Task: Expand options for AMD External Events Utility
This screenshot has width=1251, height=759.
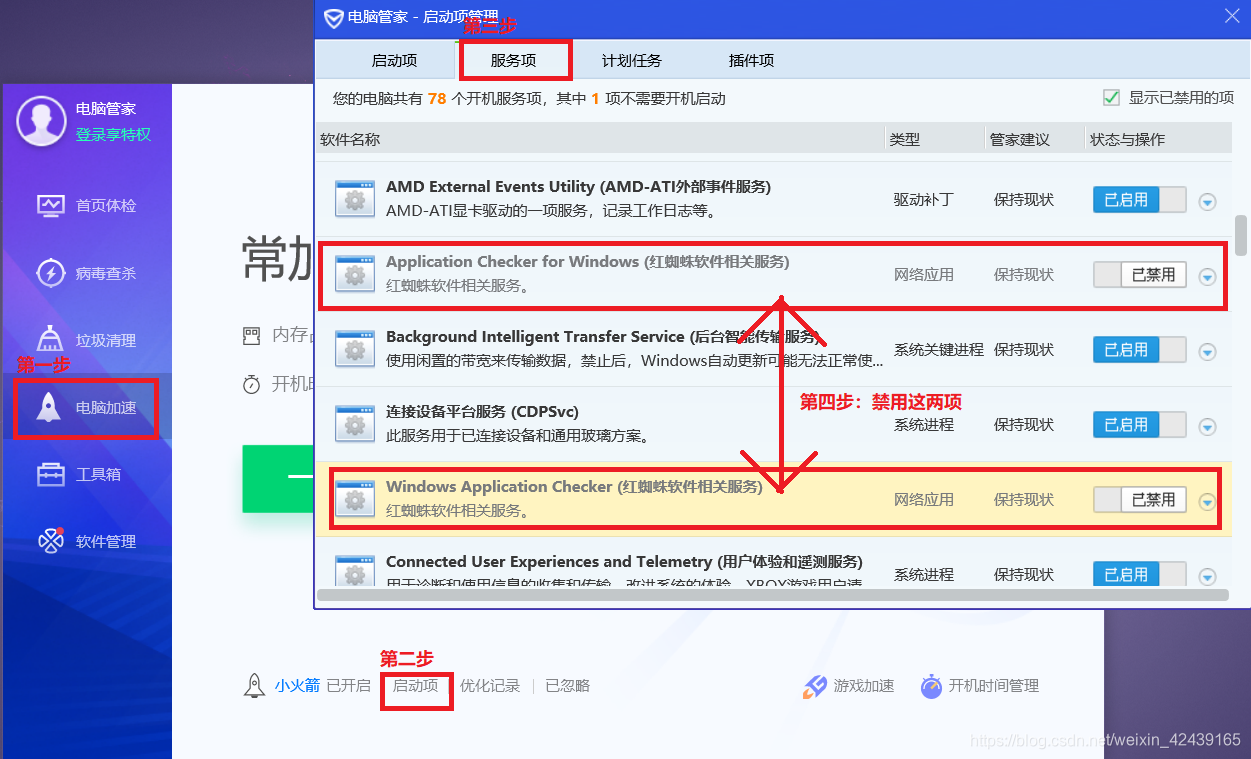Action: click(x=1207, y=202)
